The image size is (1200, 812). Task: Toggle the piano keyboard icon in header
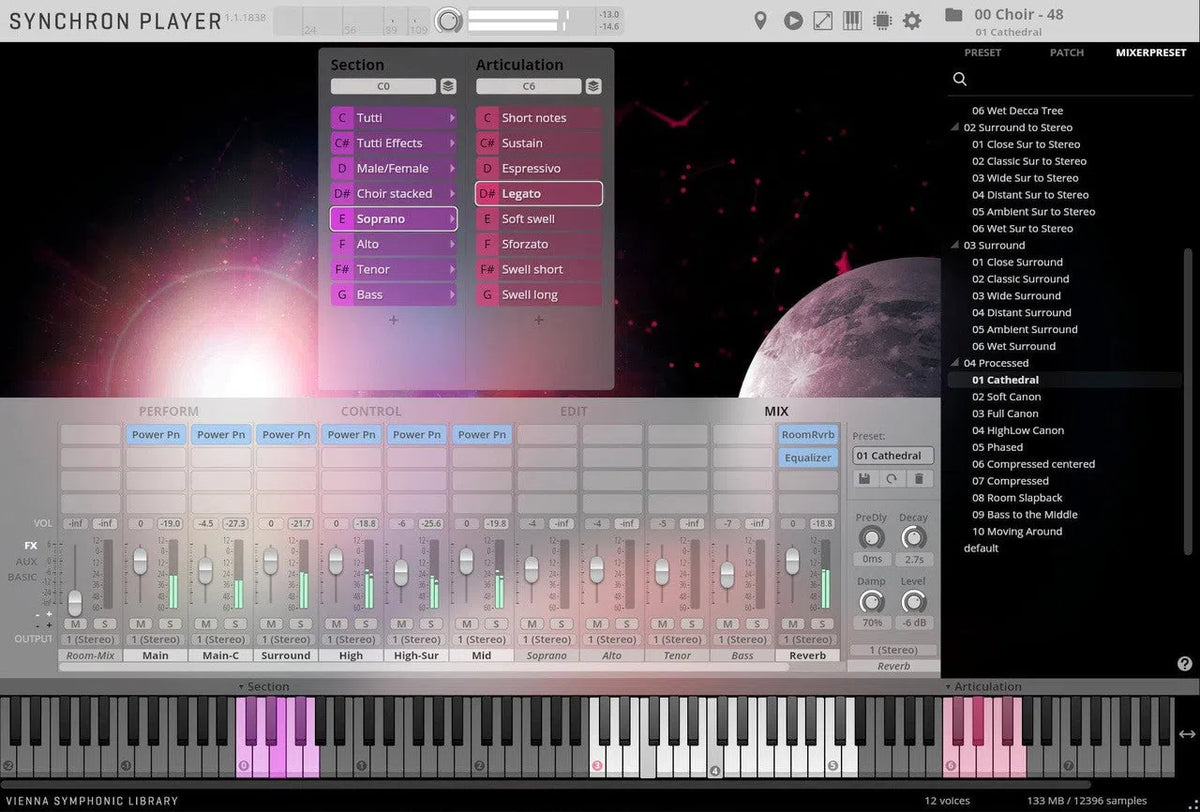coord(853,20)
